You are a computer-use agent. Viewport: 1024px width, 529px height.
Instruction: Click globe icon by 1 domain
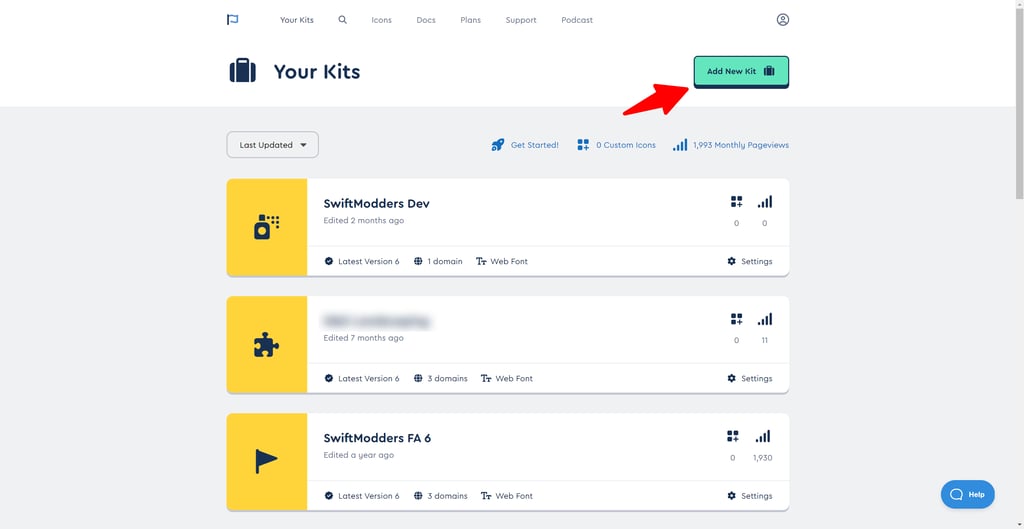(418, 261)
